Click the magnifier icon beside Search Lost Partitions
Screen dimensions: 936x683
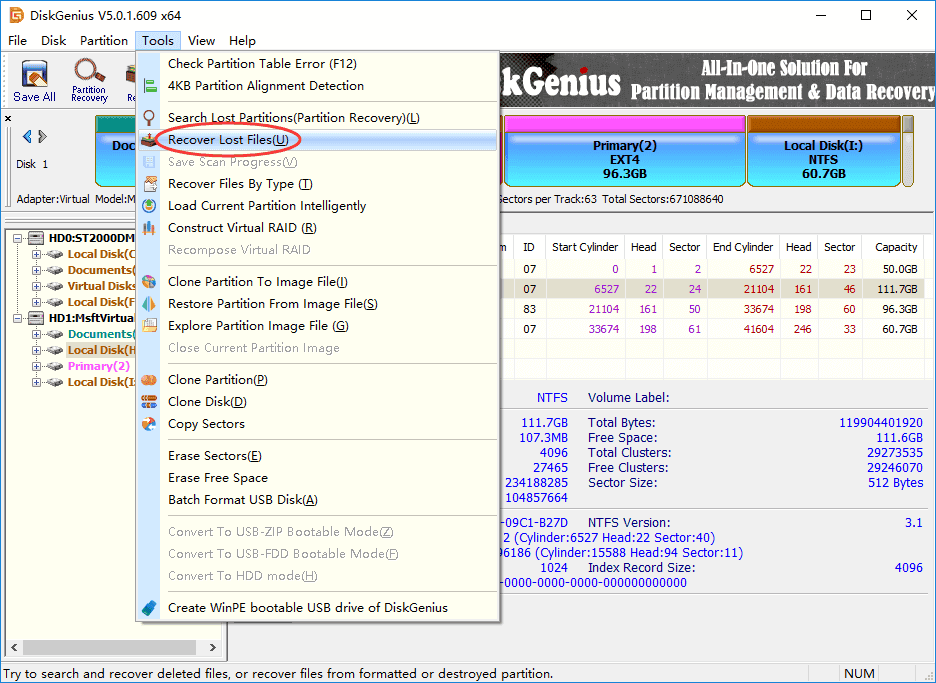149,118
